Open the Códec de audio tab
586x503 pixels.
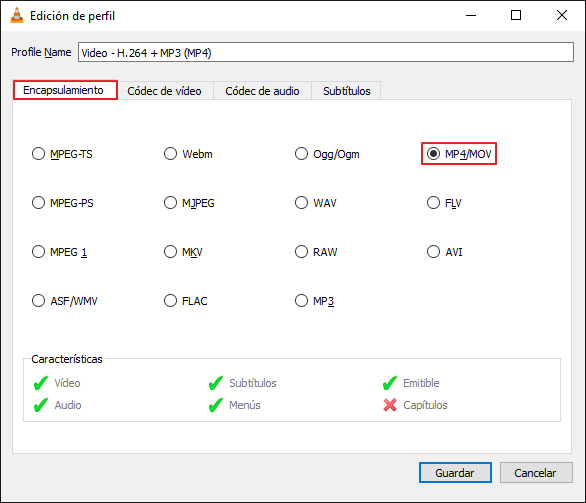(262, 91)
